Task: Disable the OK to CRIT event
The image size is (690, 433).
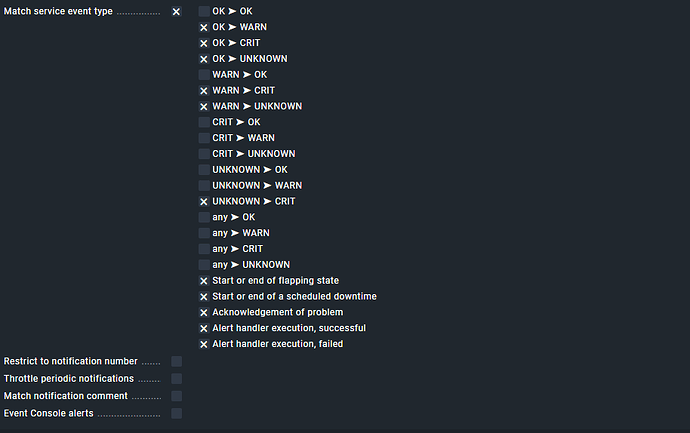Action: (x=204, y=43)
